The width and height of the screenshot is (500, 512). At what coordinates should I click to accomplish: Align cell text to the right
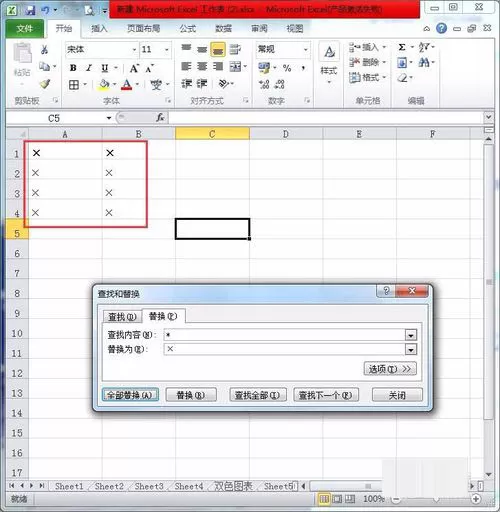click(x=218, y=67)
